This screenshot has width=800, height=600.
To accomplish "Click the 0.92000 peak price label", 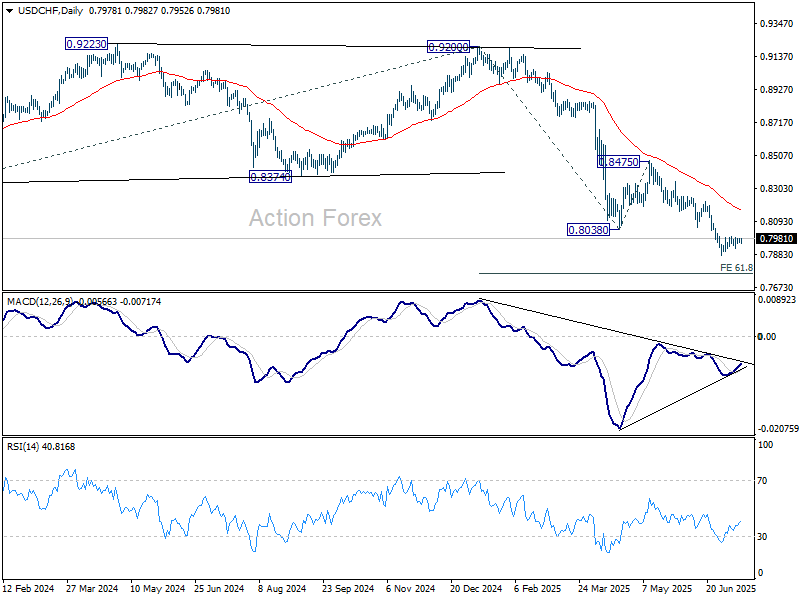I will (x=449, y=47).
